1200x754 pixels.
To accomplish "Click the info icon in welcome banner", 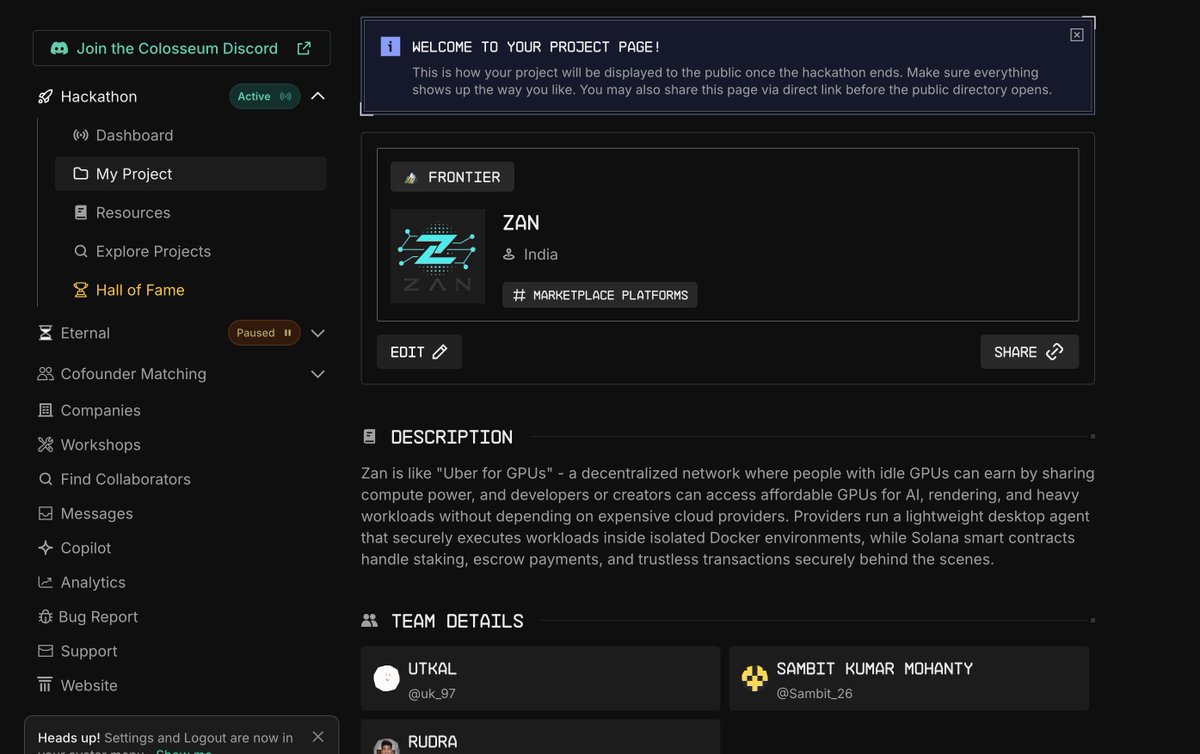I will tap(390, 47).
